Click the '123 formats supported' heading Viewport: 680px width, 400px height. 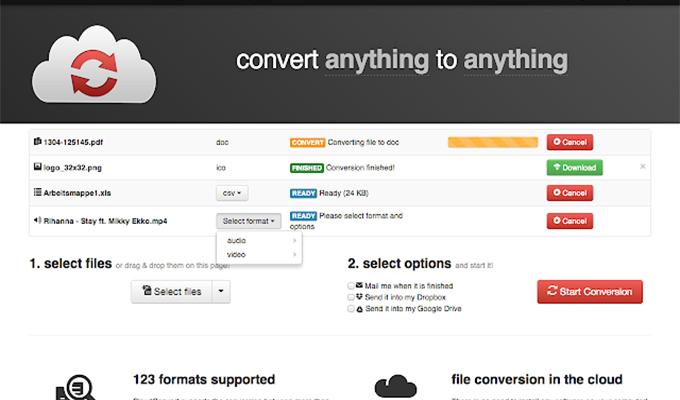[x=204, y=380]
